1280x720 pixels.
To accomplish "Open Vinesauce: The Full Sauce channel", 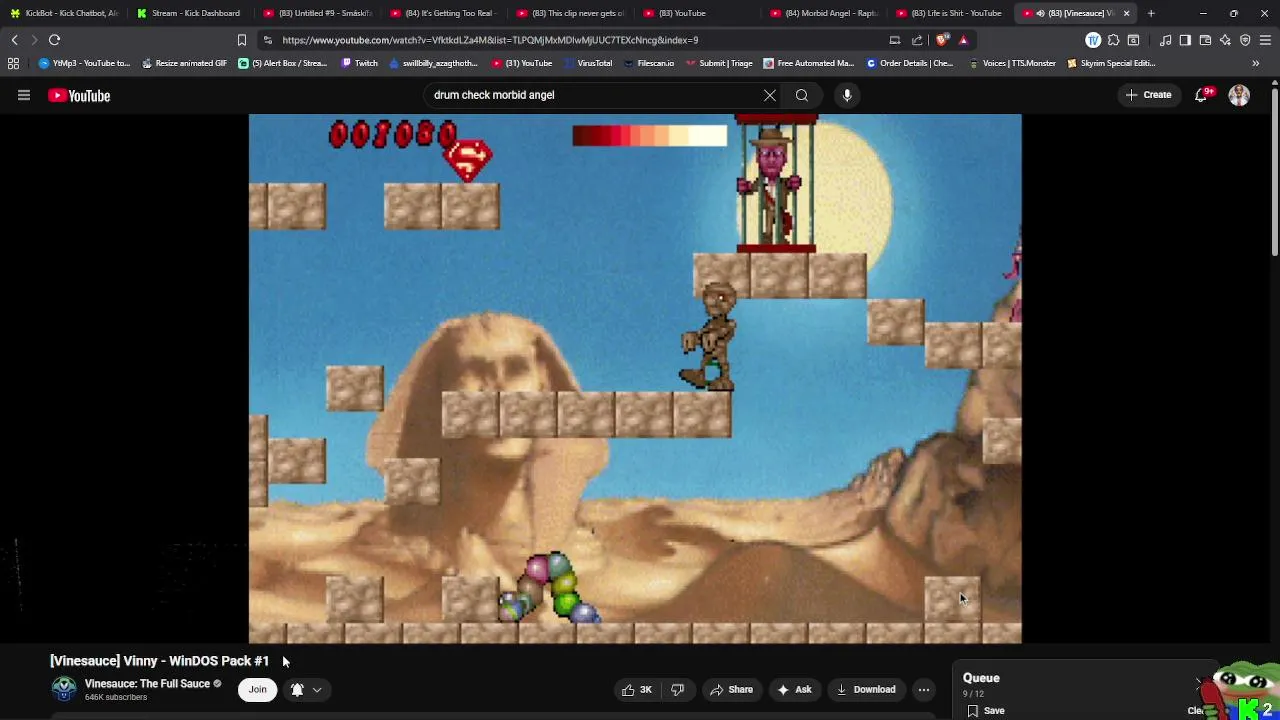I will tap(147, 684).
